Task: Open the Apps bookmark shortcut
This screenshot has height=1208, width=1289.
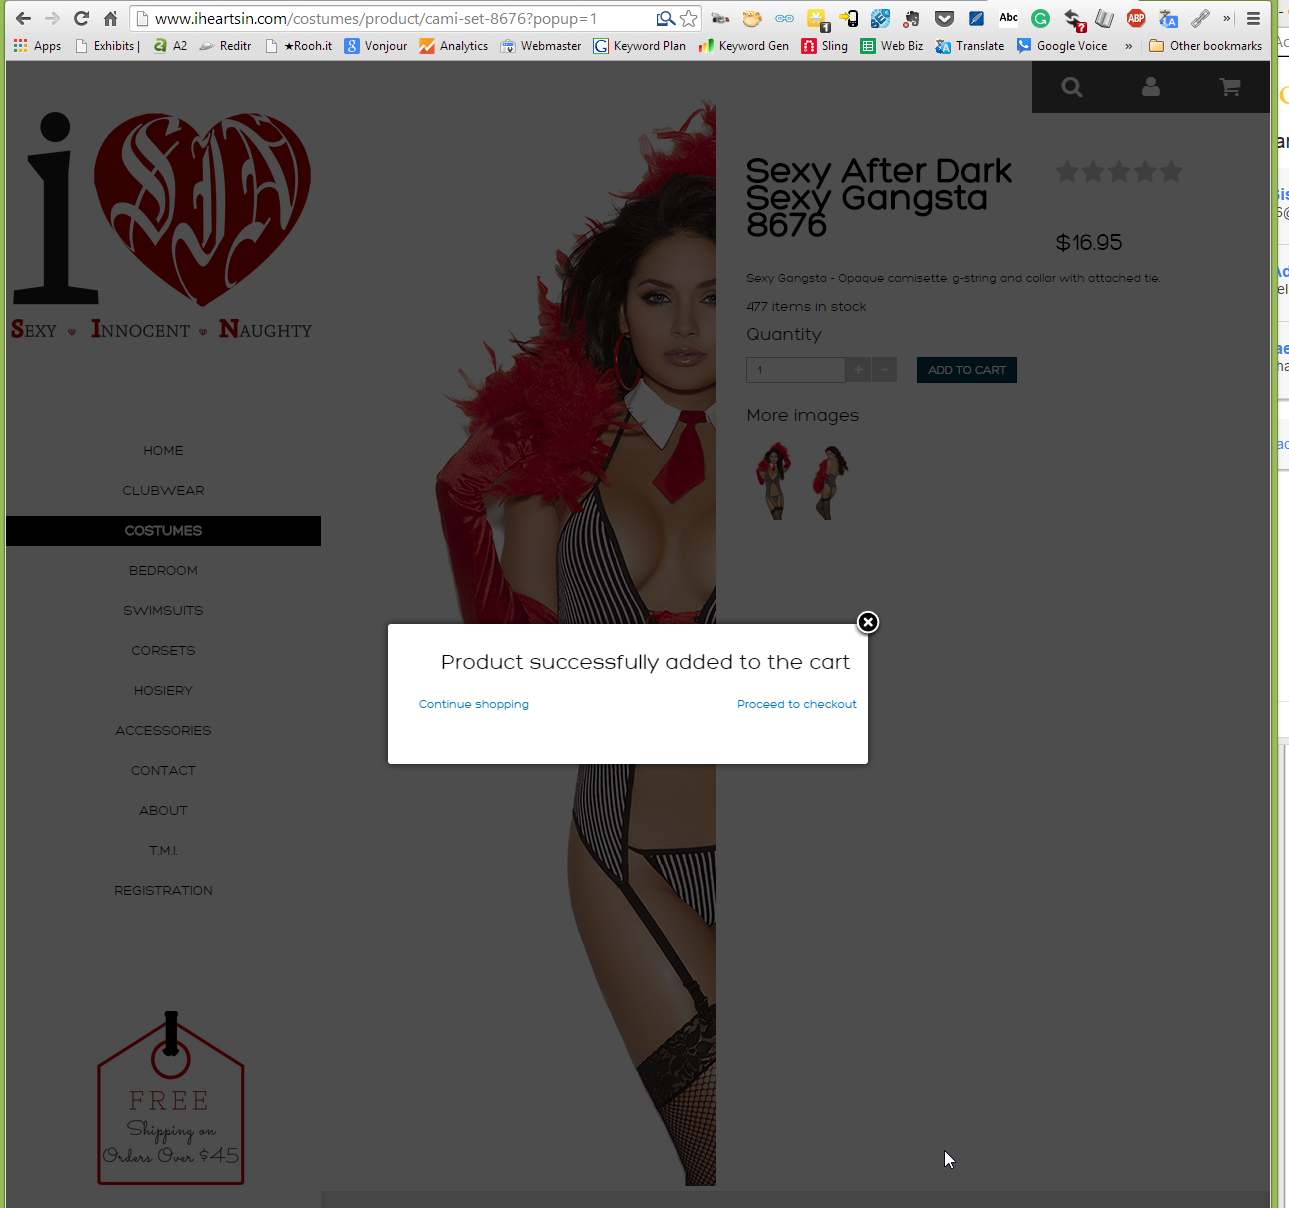Action: coord(37,46)
